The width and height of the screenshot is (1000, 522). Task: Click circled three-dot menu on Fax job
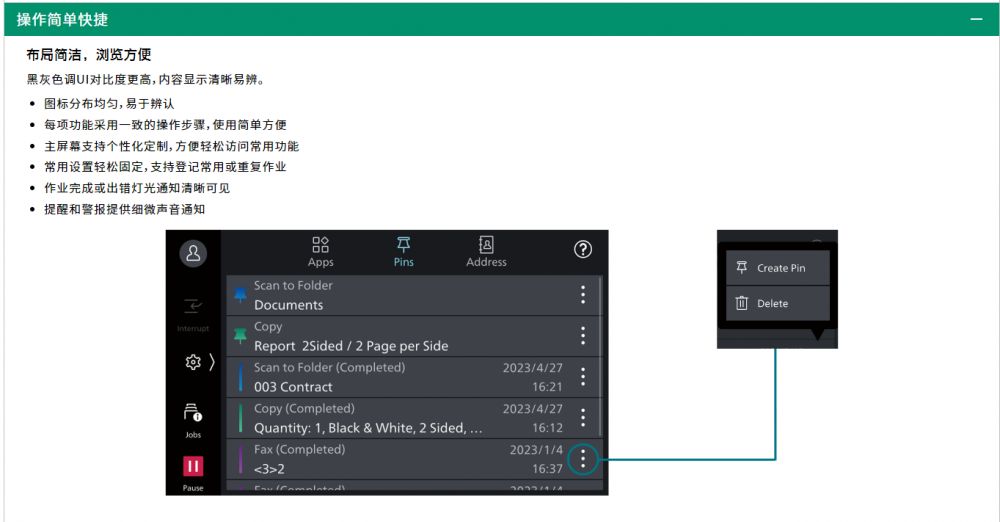coord(583,459)
